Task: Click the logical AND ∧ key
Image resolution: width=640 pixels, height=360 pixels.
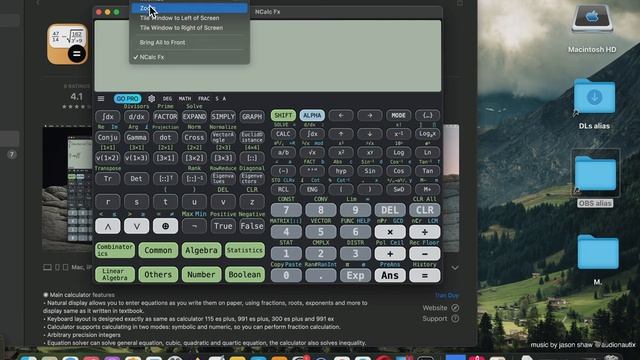Action: 108,226
